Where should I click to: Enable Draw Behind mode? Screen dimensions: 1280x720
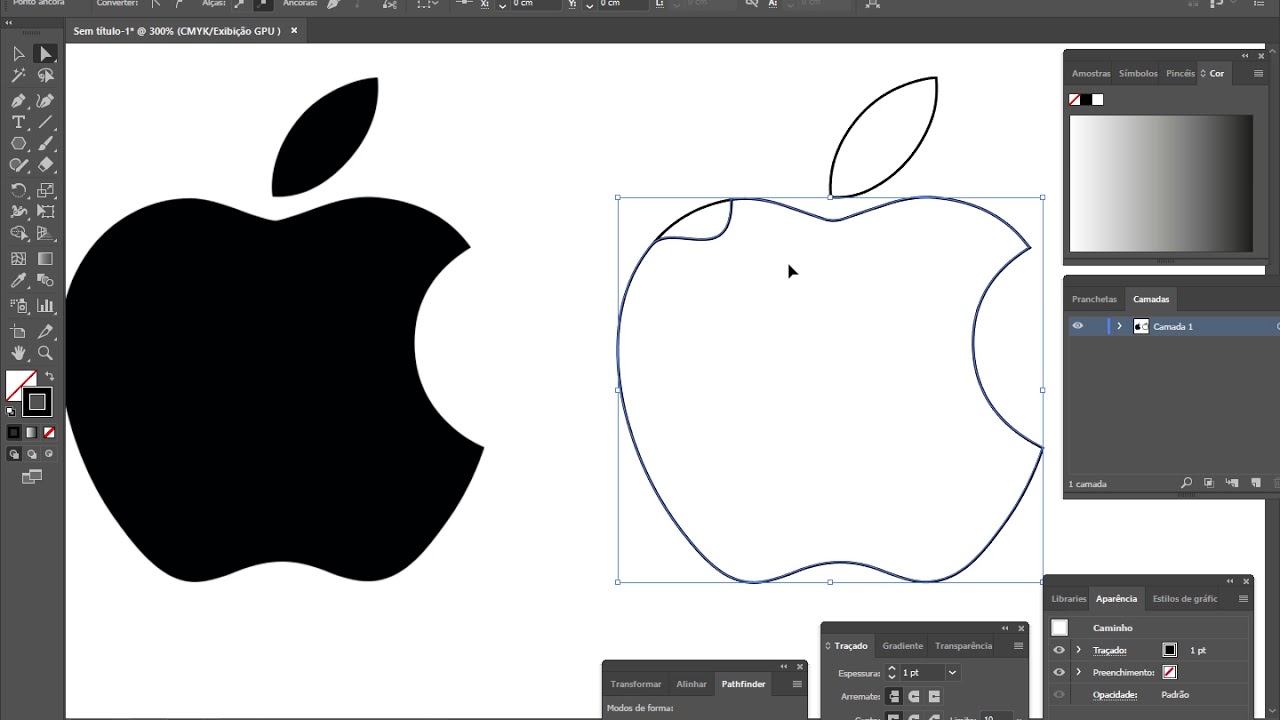coord(31,454)
